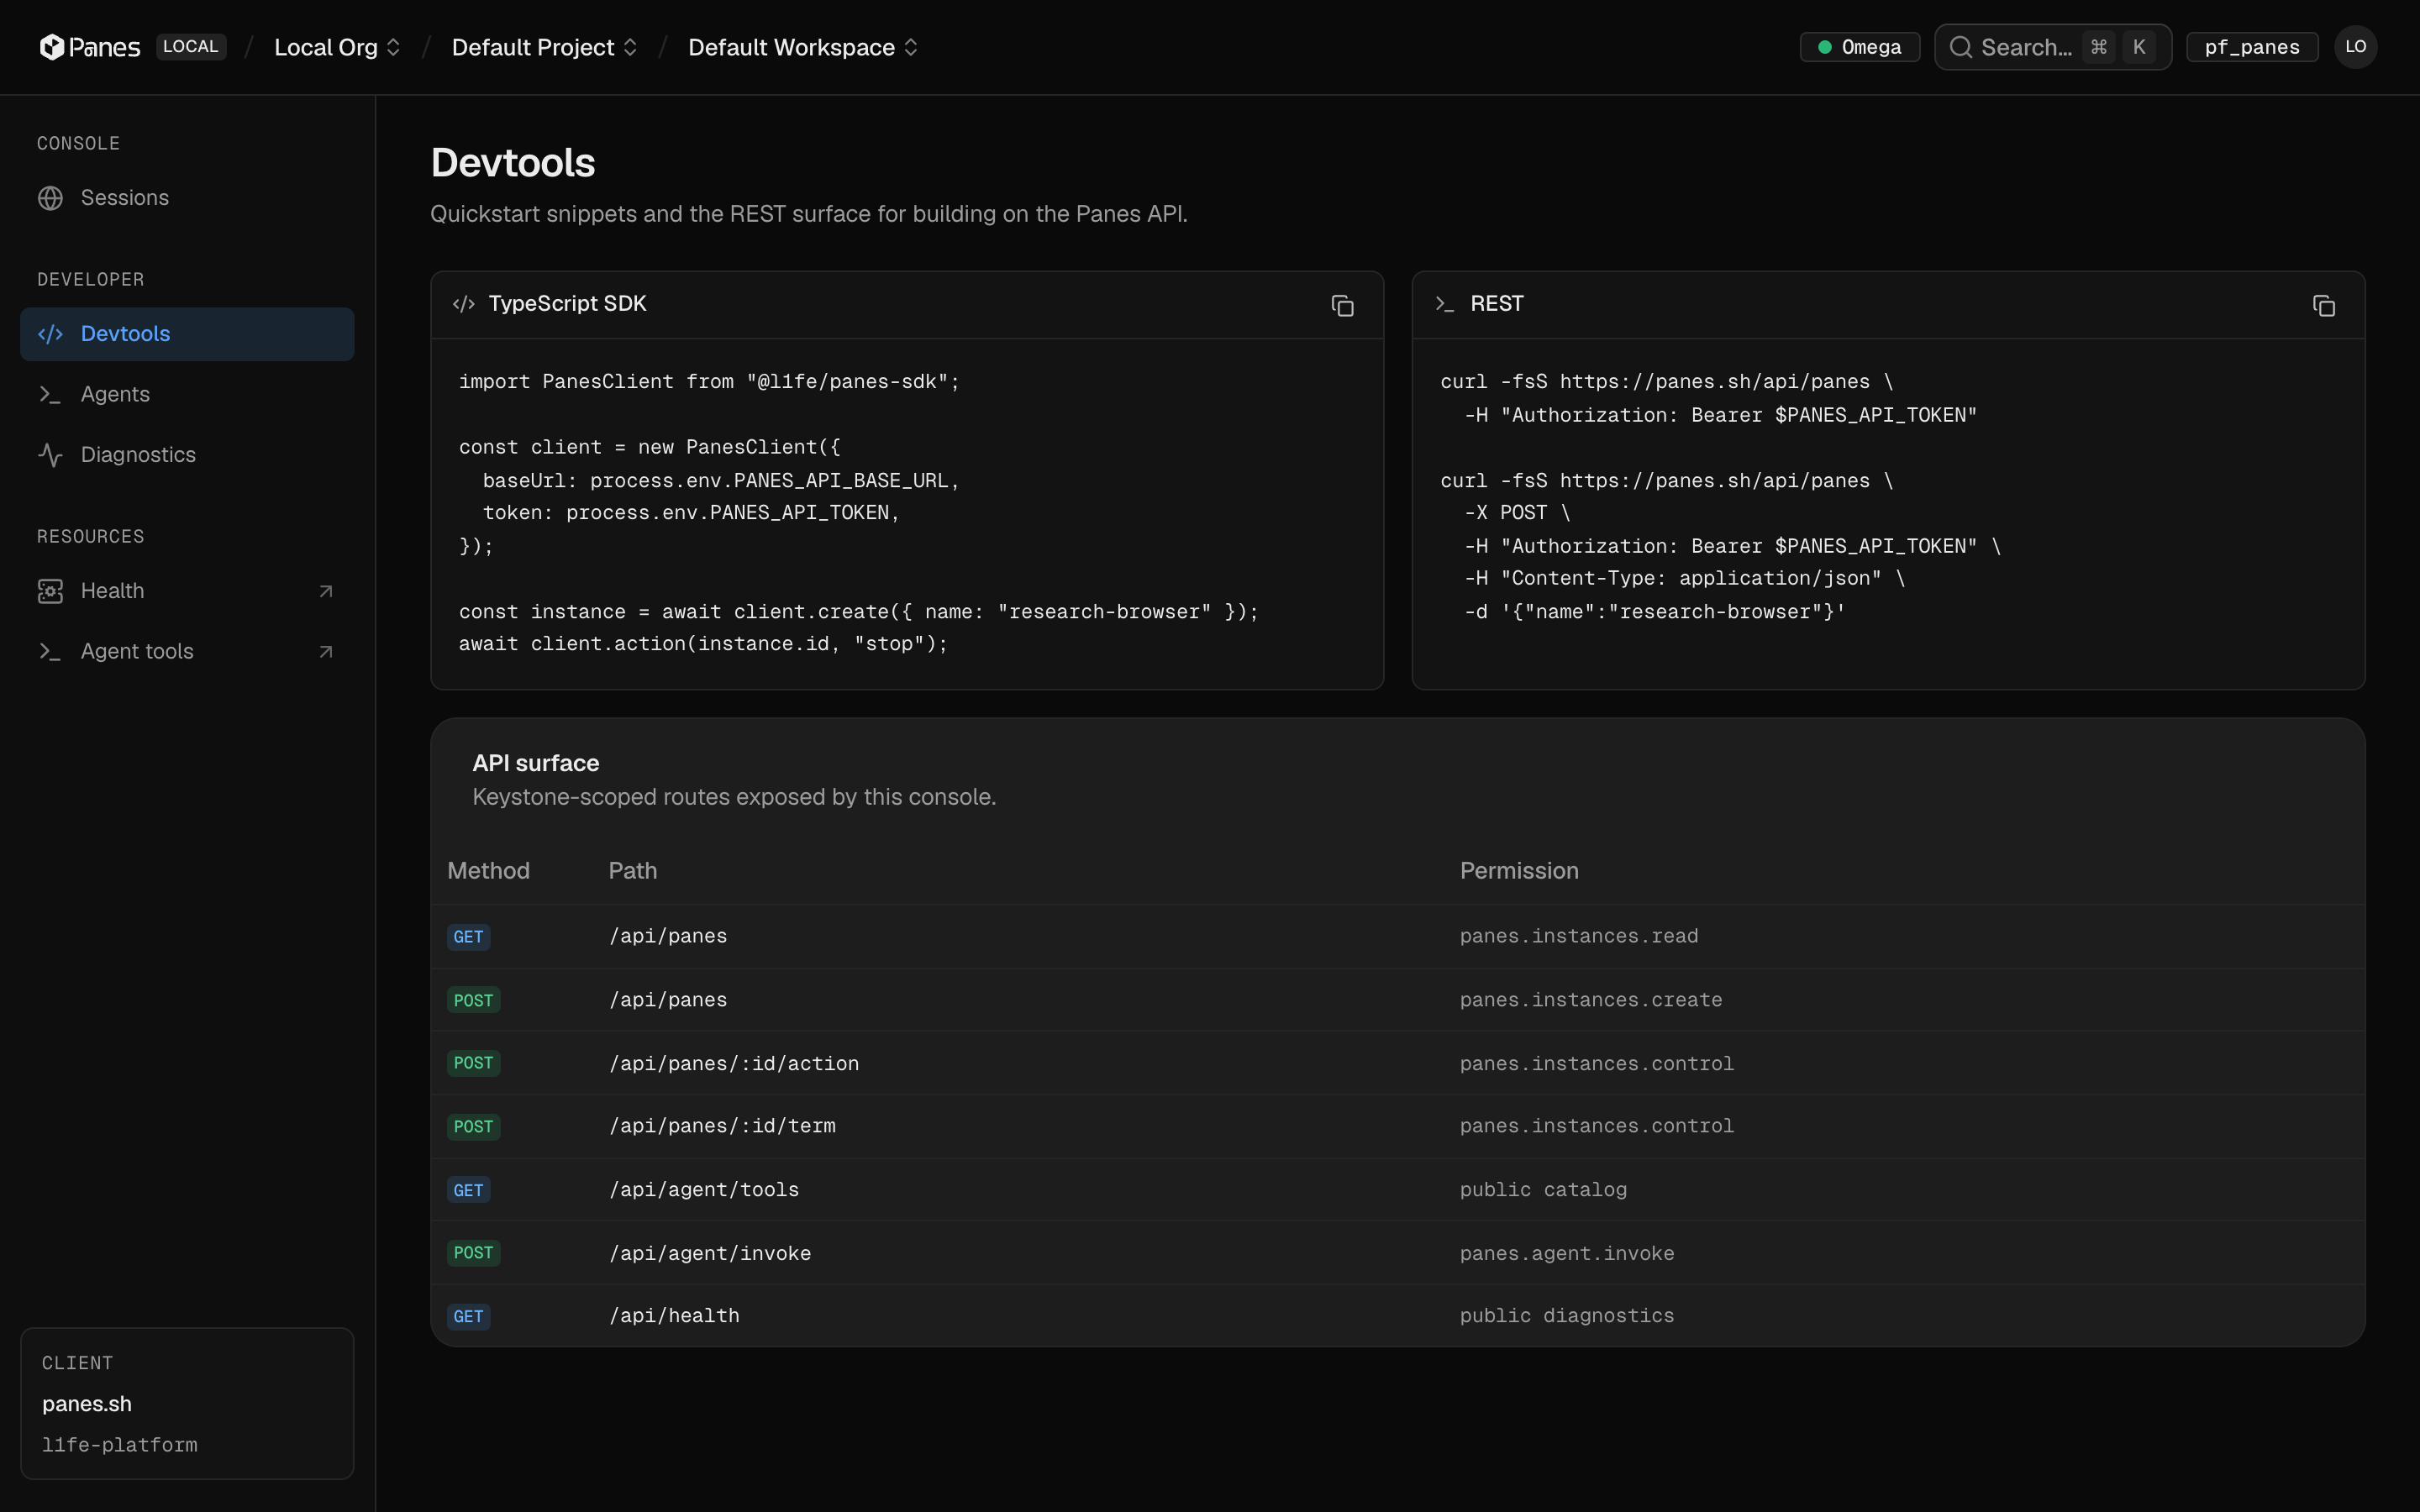Click the POST badge for panes.instances.create row
This screenshot has width=2420, height=1512.
[x=473, y=1000]
